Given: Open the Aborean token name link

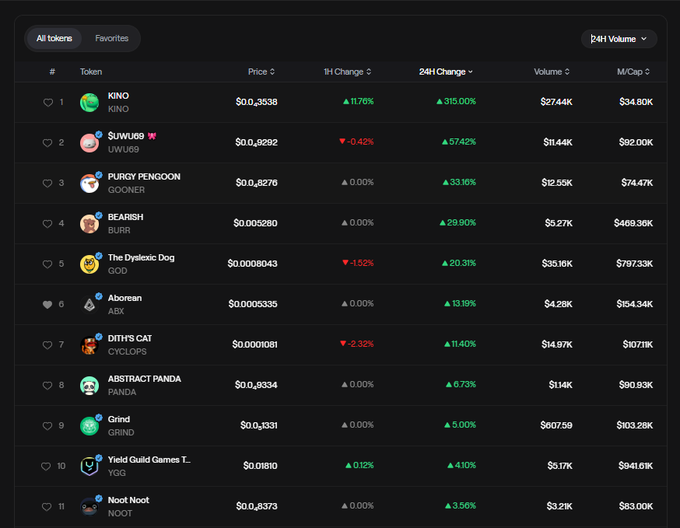Looking at the screenshot, I should [x=125, y=298].
